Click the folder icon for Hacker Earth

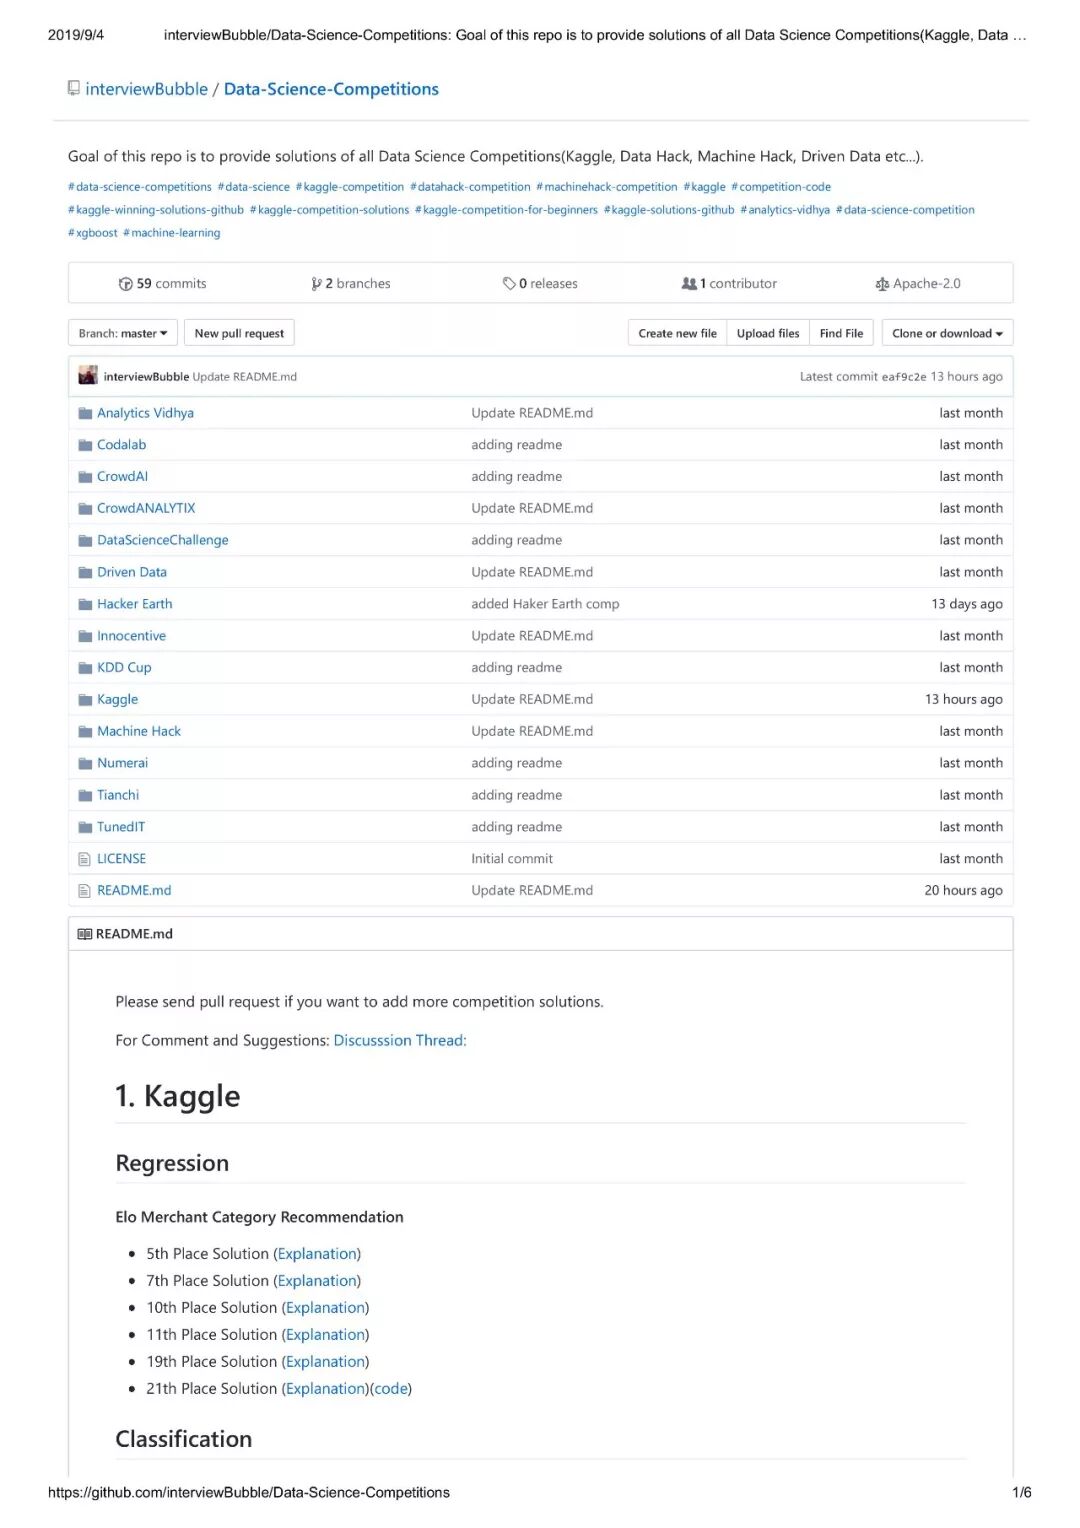(85, 605)
